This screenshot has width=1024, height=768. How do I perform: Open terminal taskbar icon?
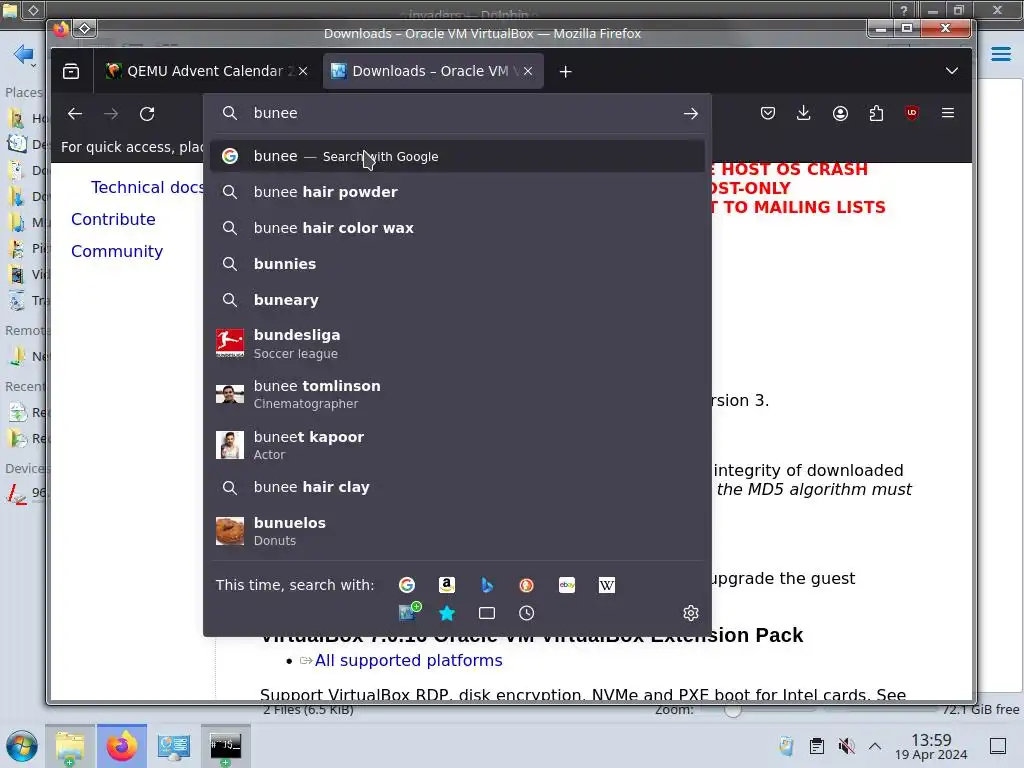point(225,746)
